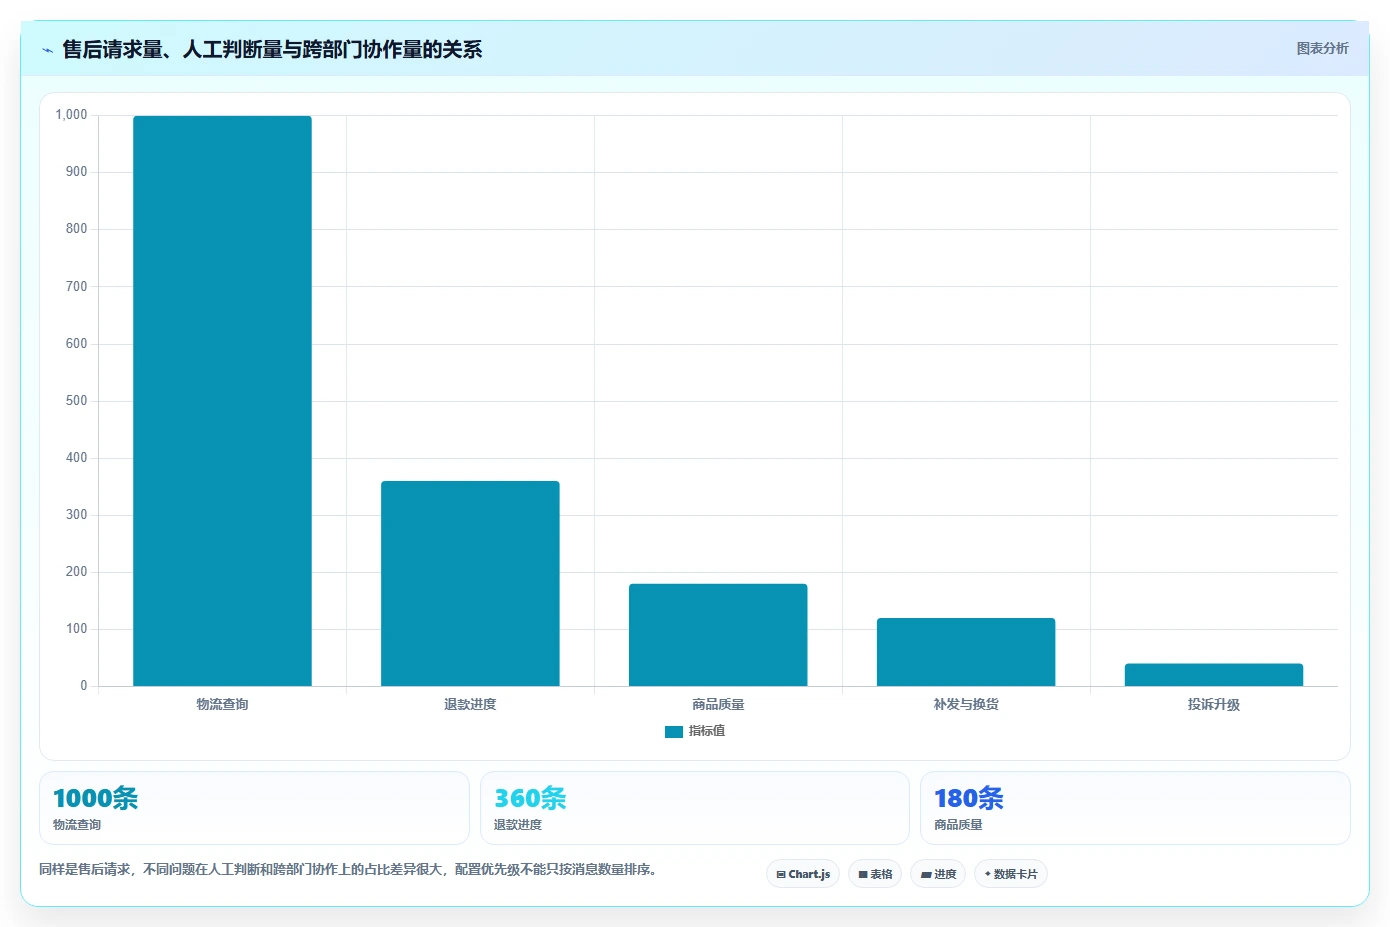Image resolution: width=1390 pixels, height=927 pixels.
Task: Open the 1000条 物流查询 data card
Action: pyautogui.click(x=254, y=808)
